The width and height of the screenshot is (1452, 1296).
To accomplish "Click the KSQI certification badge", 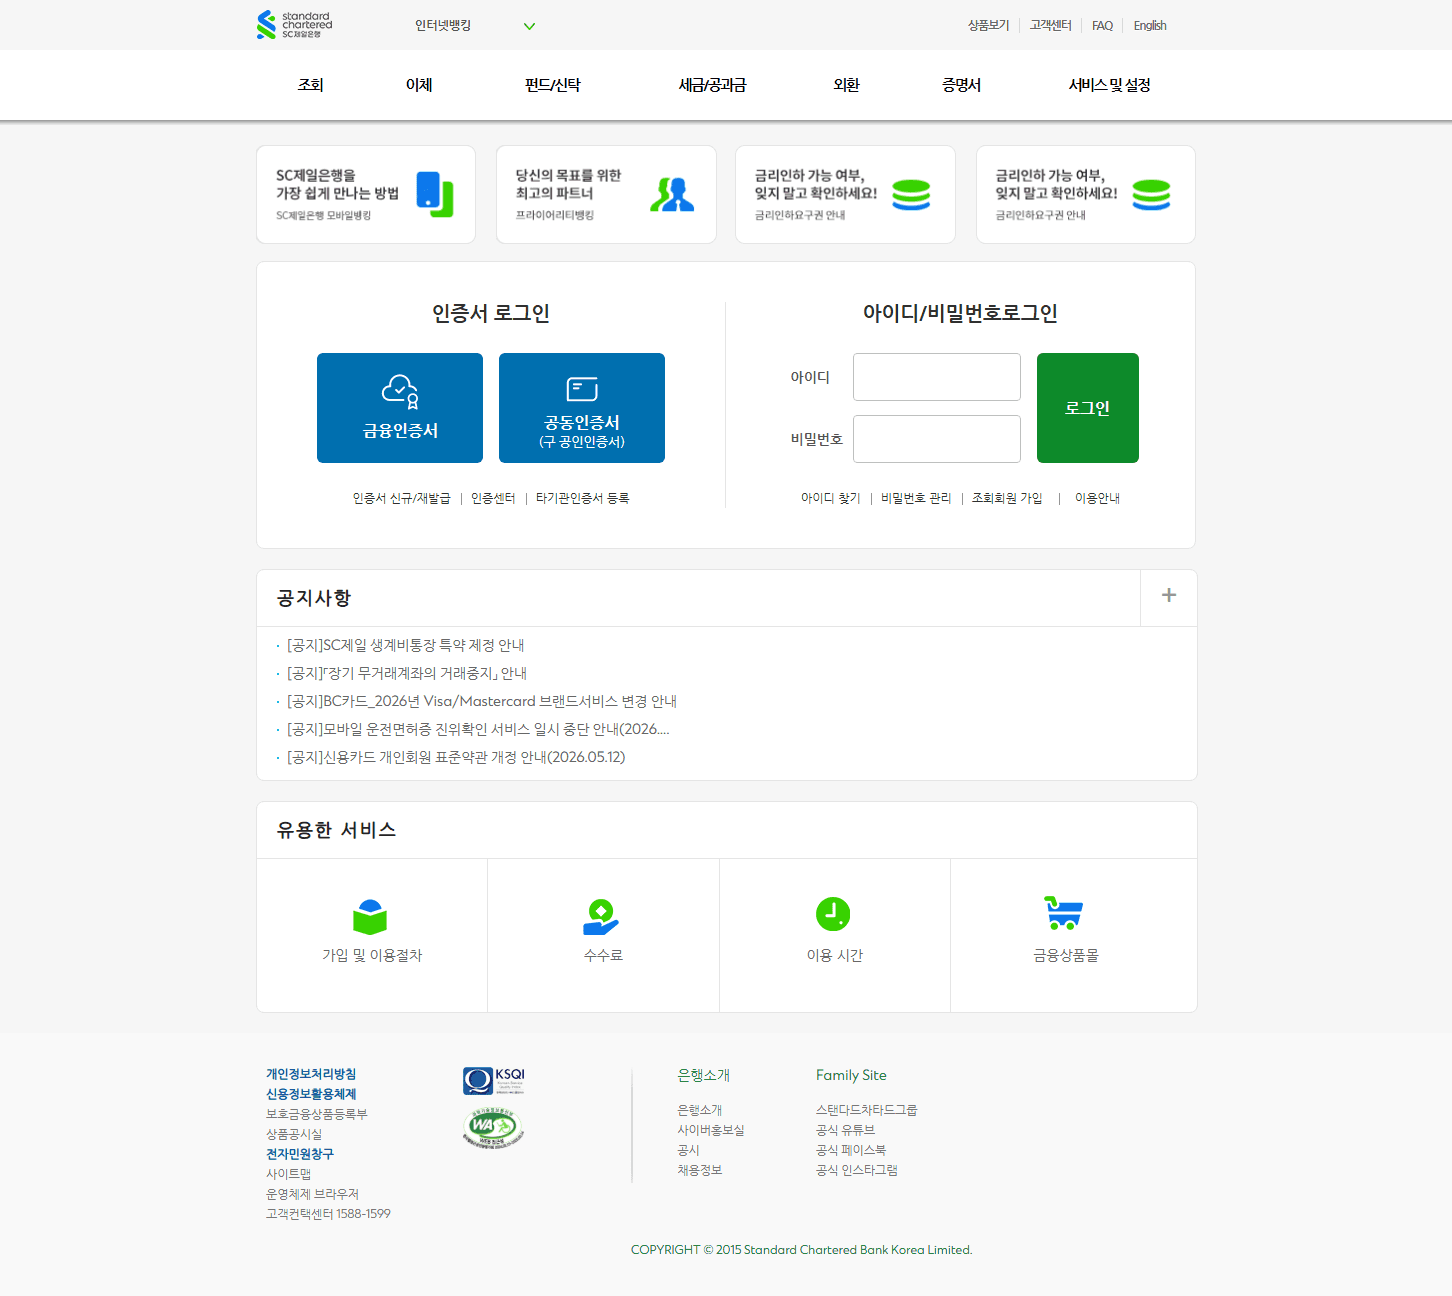I will (492, 1080).
